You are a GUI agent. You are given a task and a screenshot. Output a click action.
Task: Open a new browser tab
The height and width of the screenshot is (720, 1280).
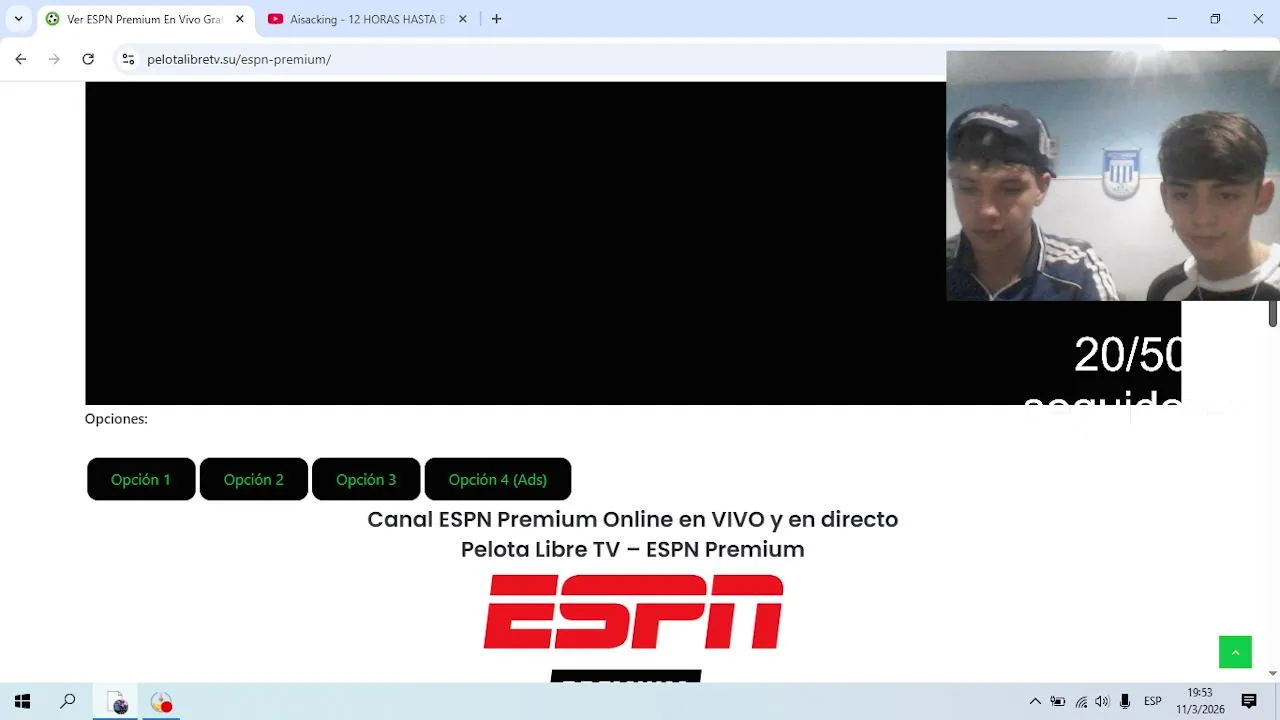[496, 19]
